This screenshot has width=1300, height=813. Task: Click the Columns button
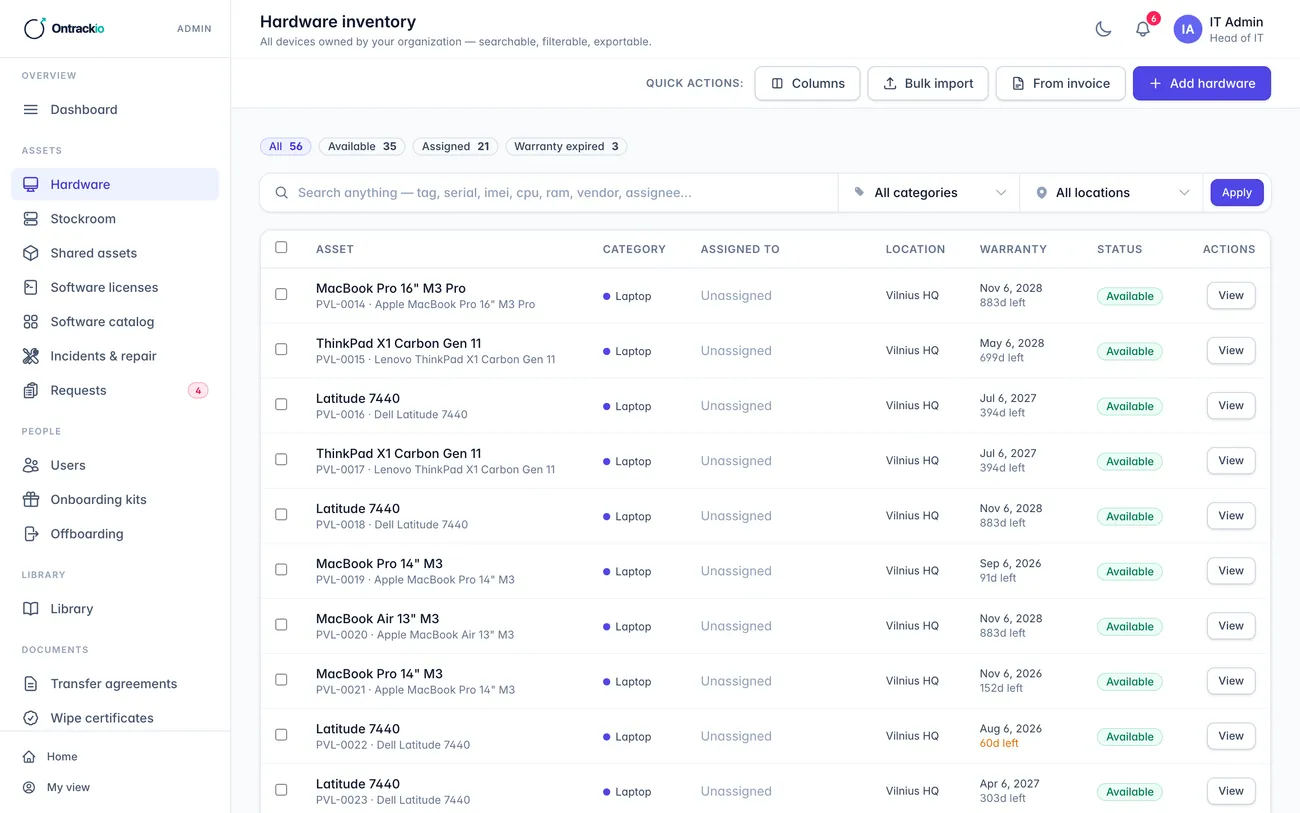(807, 83)
